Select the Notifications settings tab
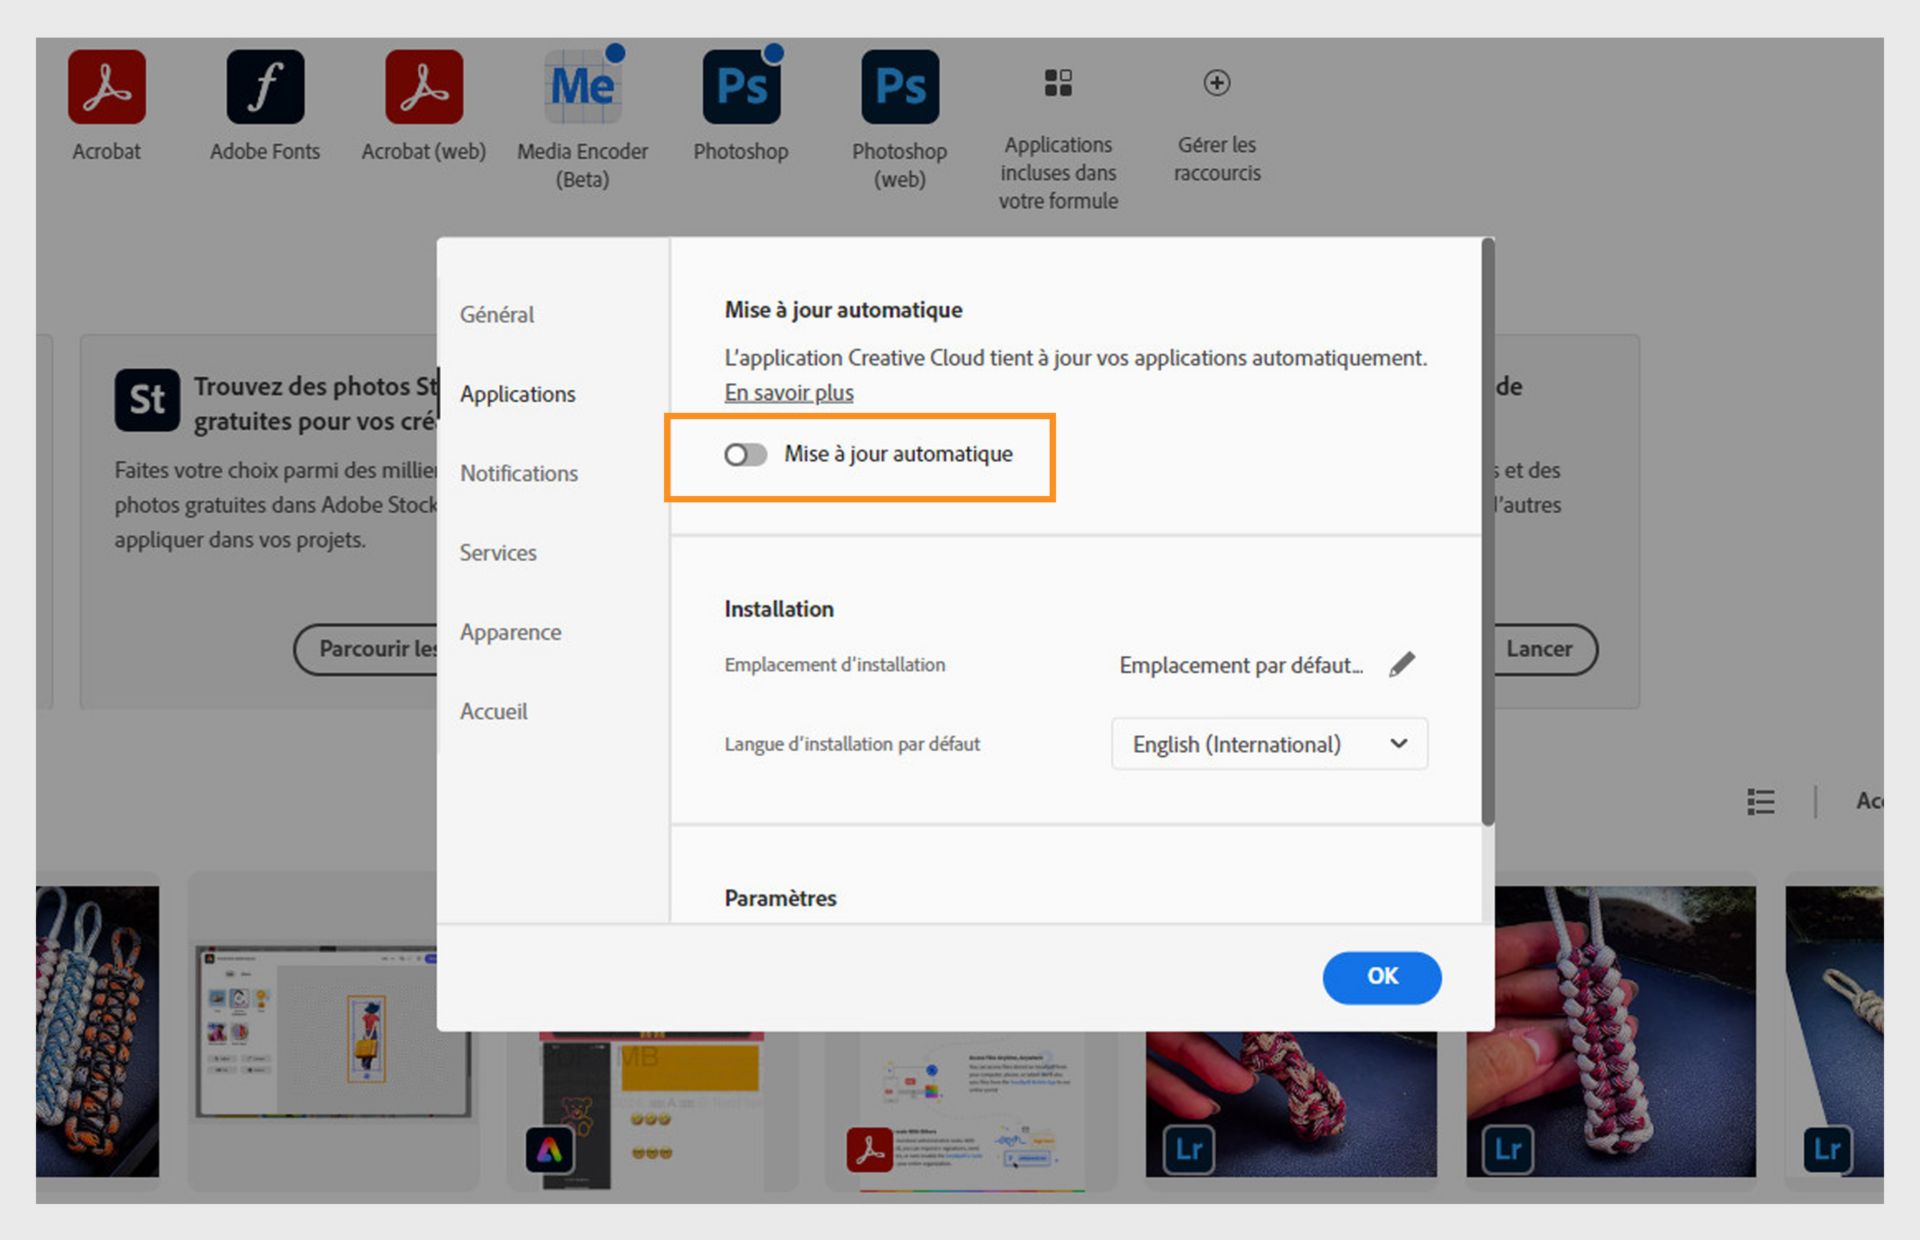The height and width of the screenshot is (1240, 1920). tap(518, 473)
